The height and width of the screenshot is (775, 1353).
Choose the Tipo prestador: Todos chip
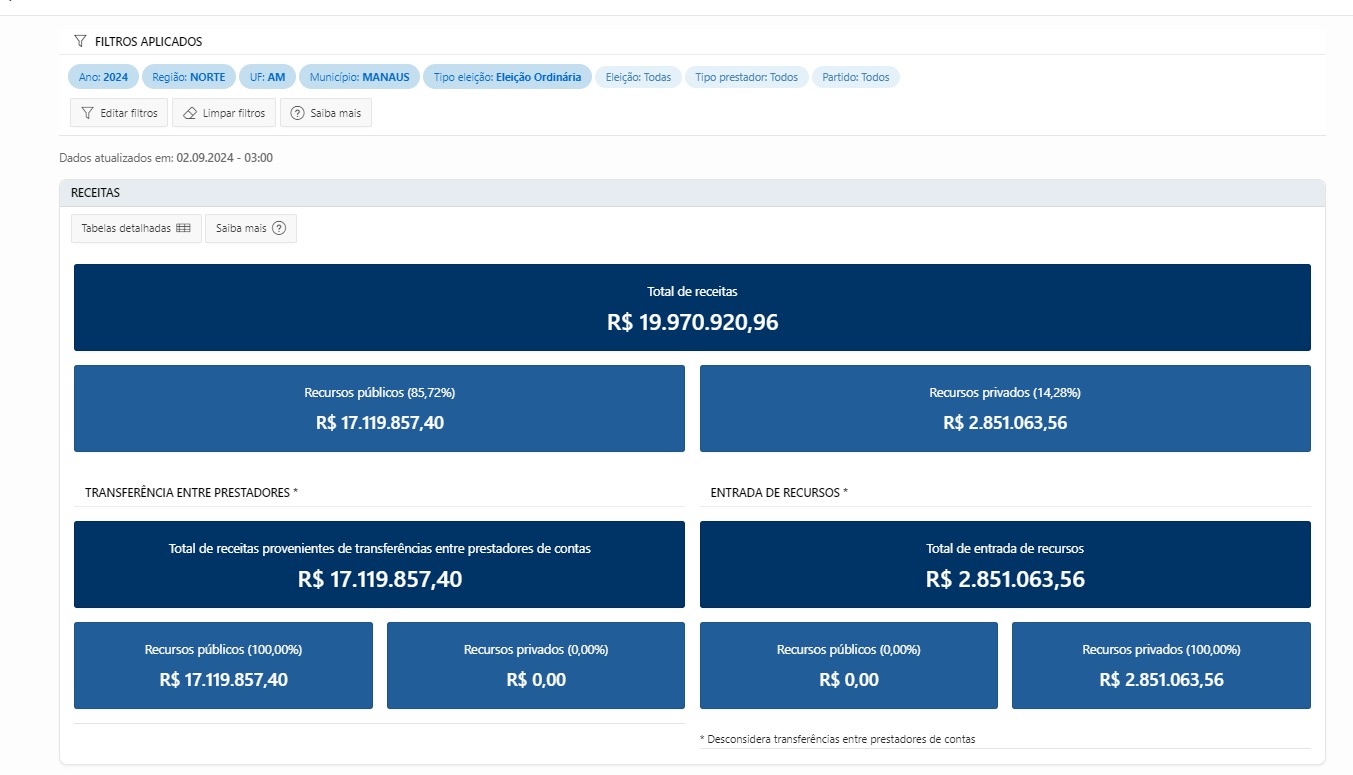tap(746, 77)
